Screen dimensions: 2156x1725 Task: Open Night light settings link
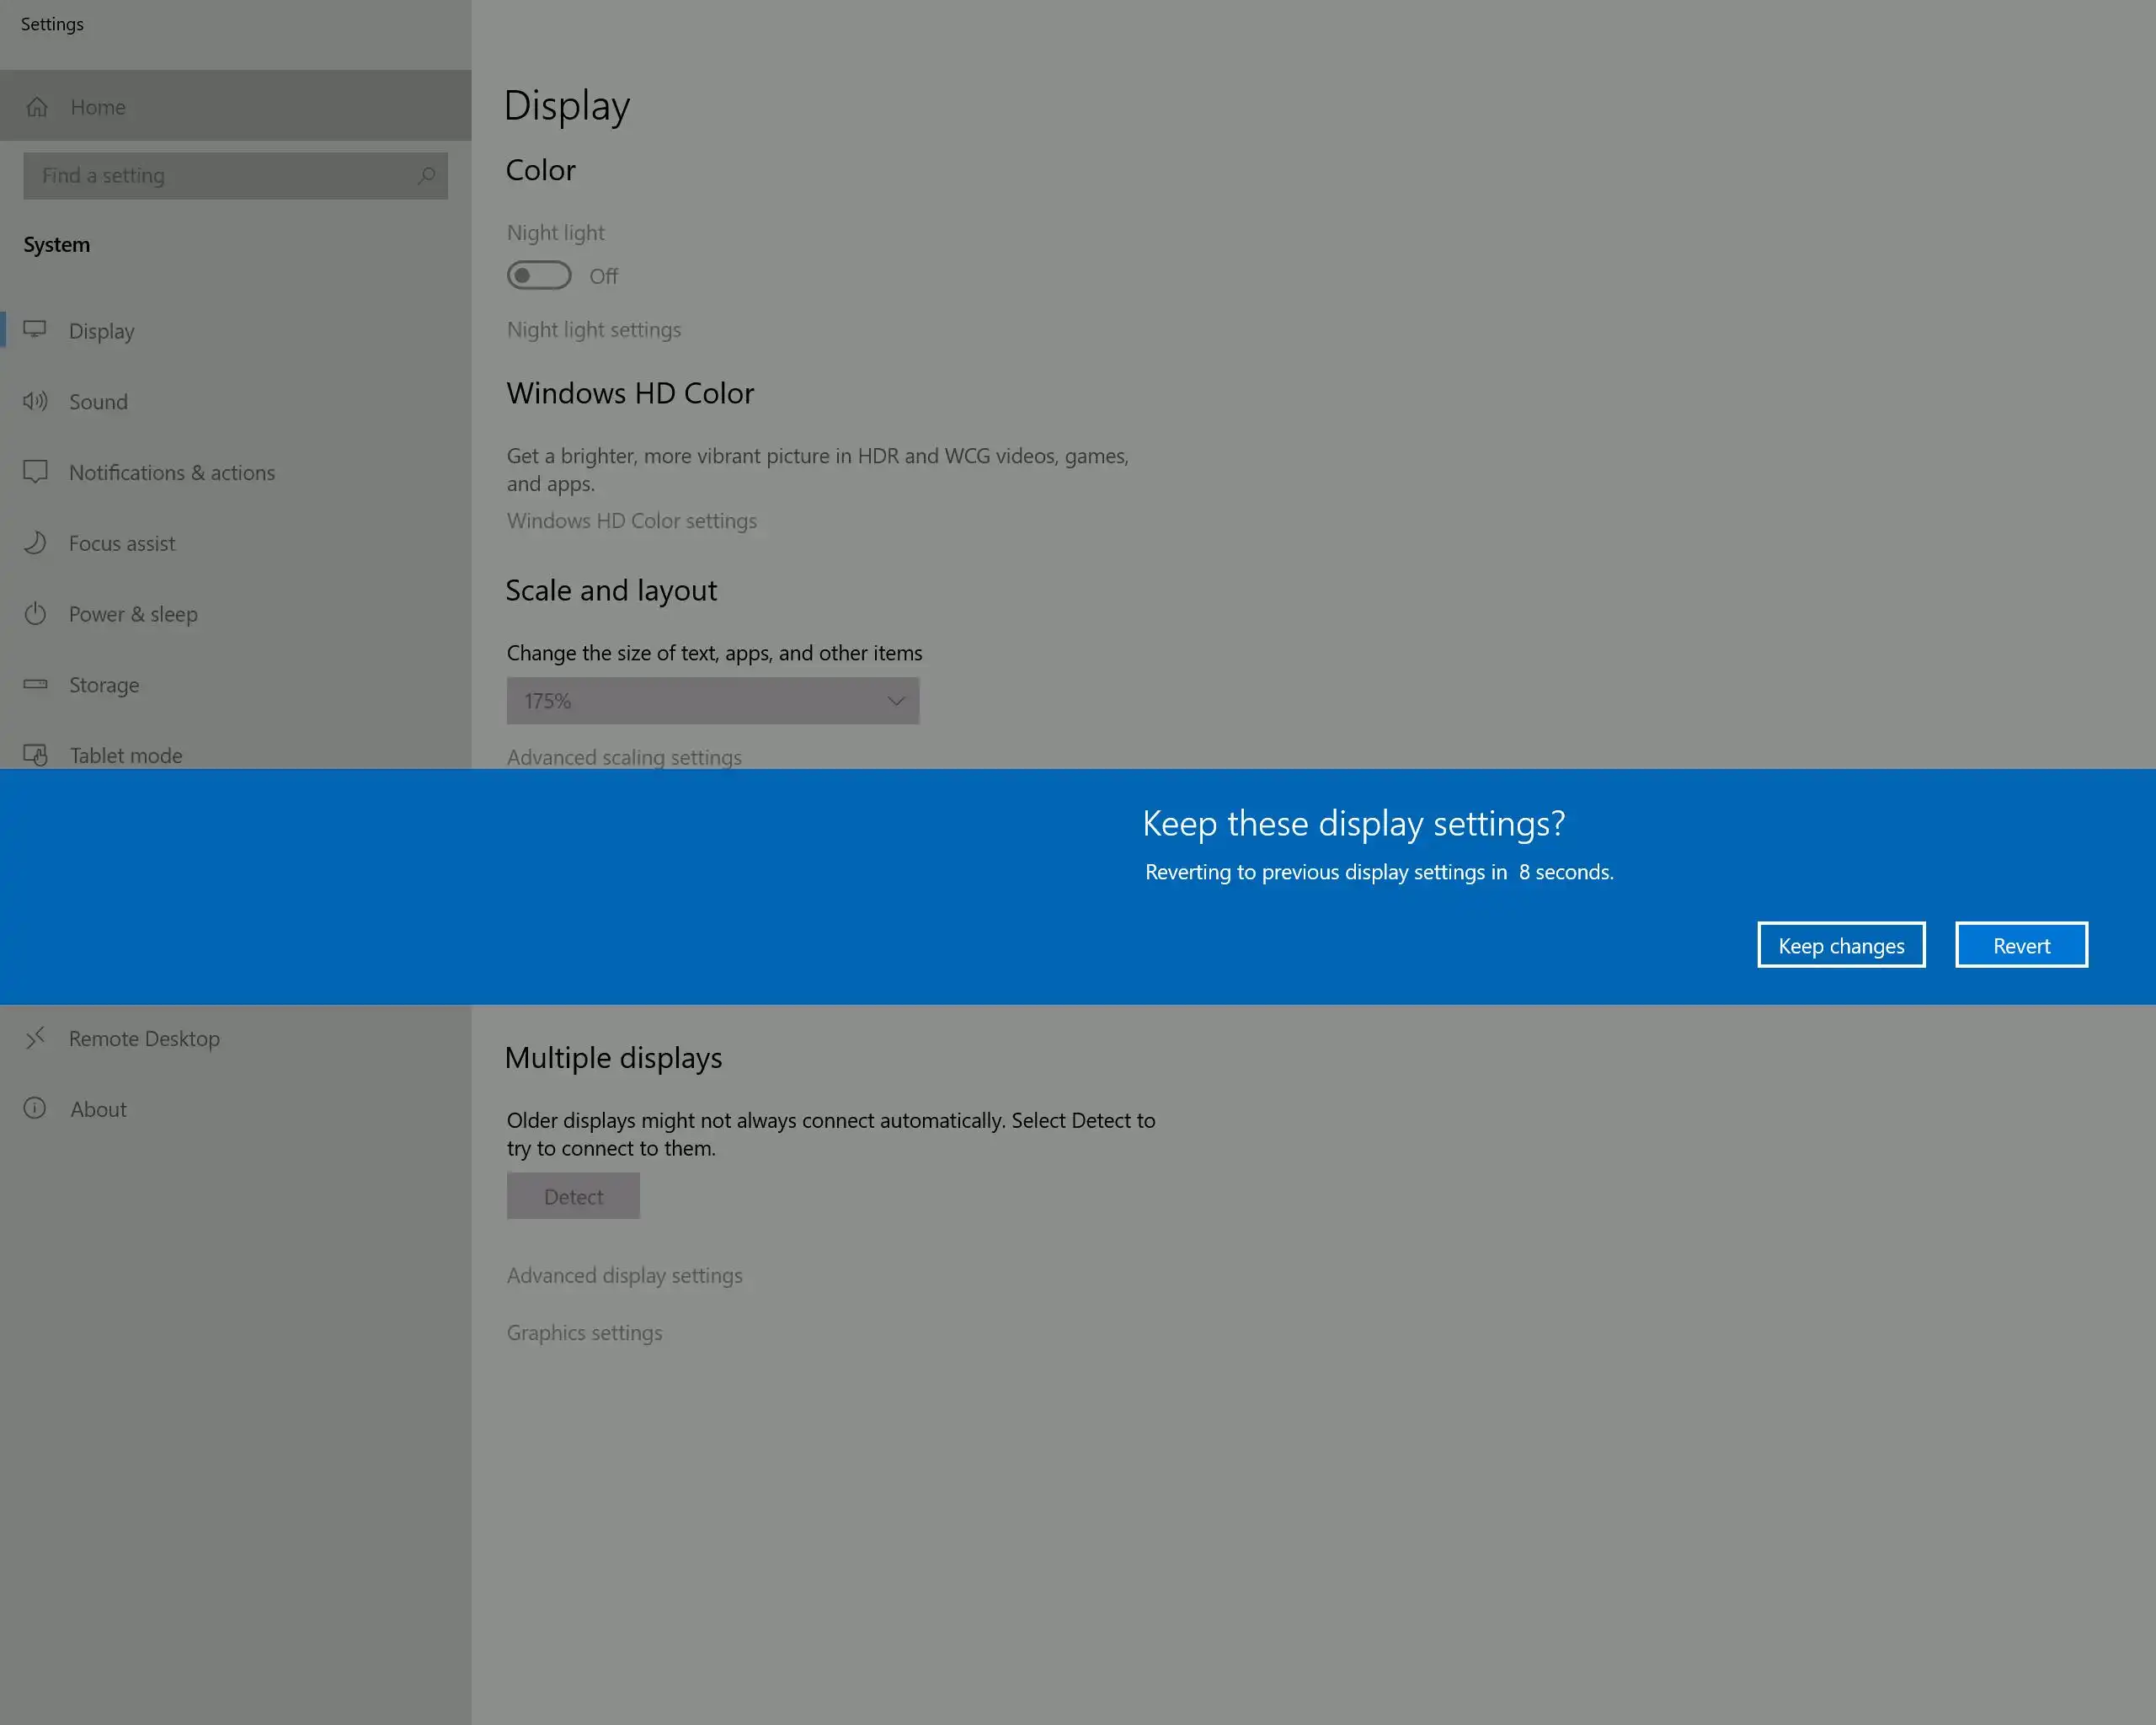tap(594, 330)
